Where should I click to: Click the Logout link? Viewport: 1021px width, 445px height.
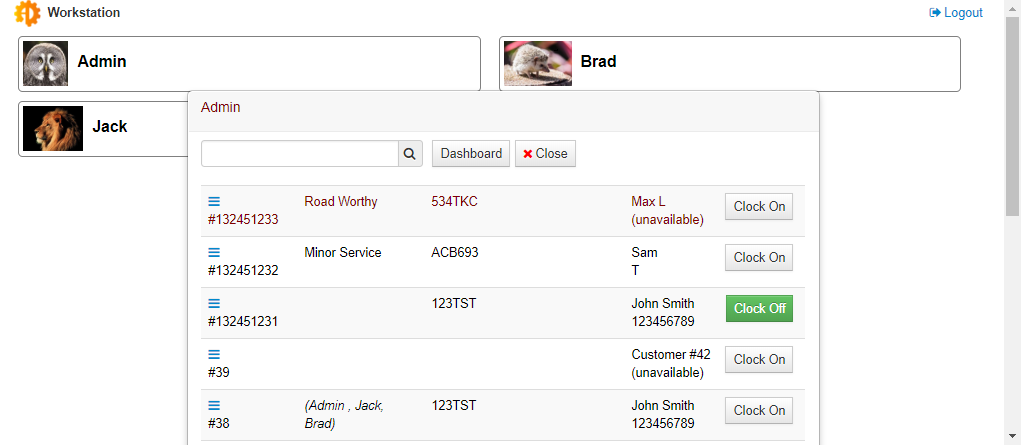click(956, 12)
